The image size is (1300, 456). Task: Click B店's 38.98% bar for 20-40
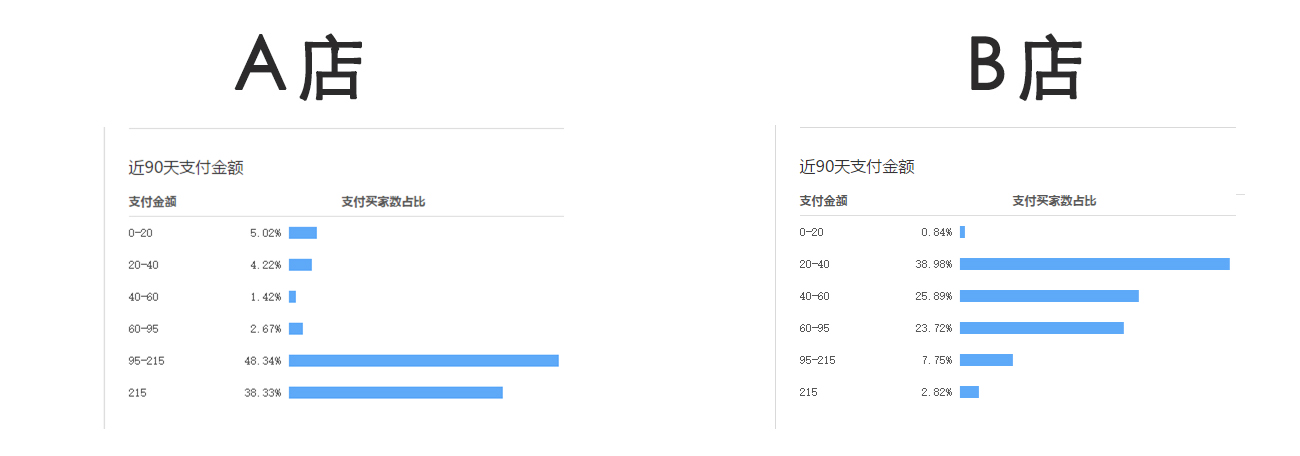(1095, 264)
